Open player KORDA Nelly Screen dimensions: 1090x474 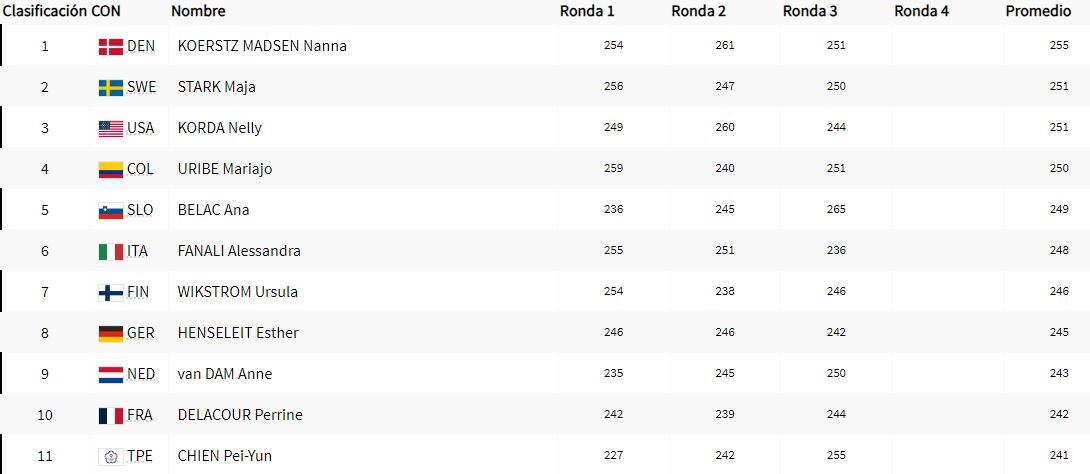(219, 128)
